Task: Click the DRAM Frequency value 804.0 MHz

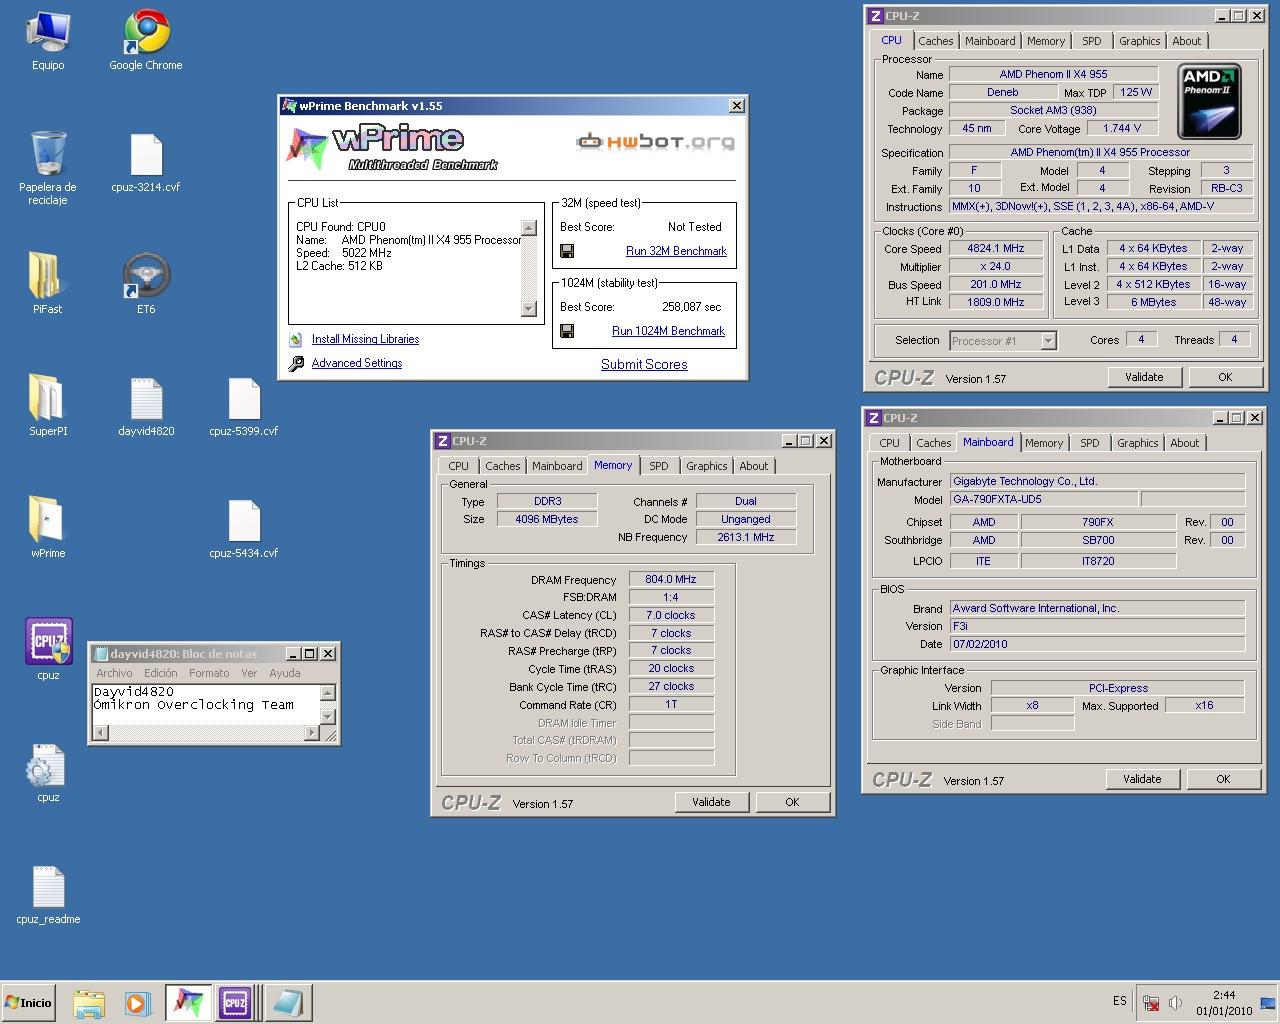Action: point(671,579)
